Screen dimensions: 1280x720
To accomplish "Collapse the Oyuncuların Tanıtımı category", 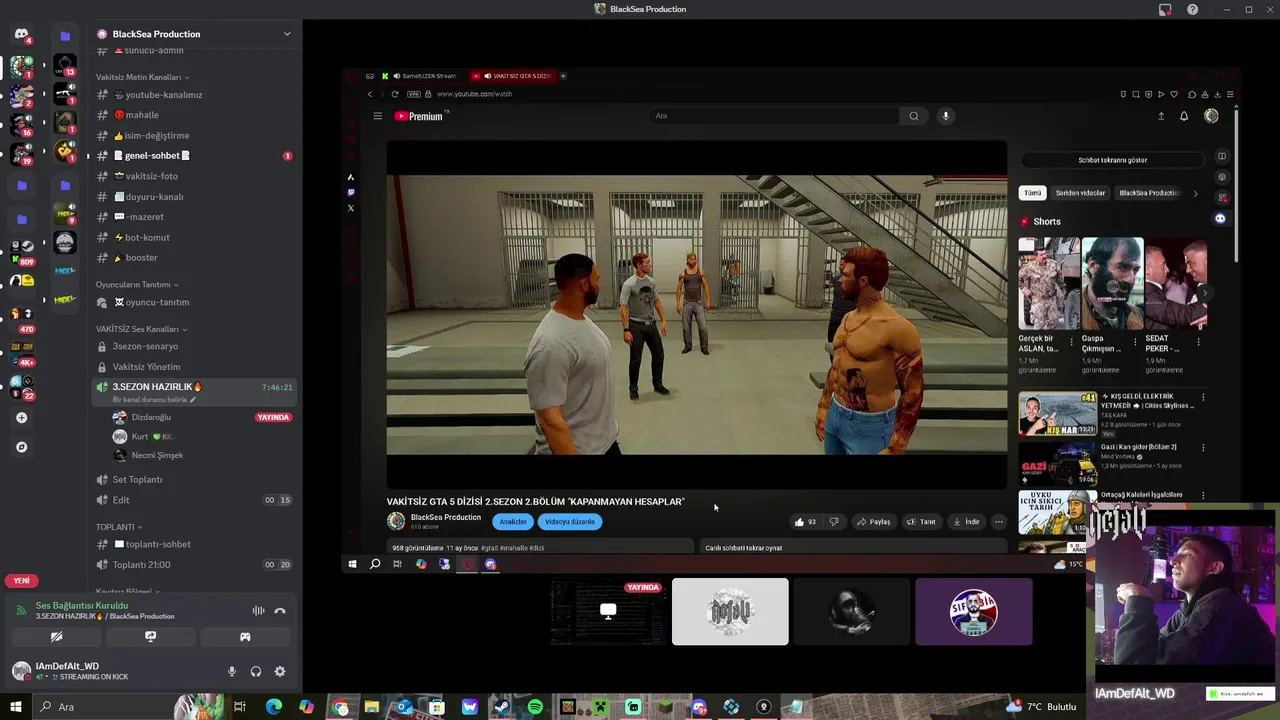I will [137, 285].
